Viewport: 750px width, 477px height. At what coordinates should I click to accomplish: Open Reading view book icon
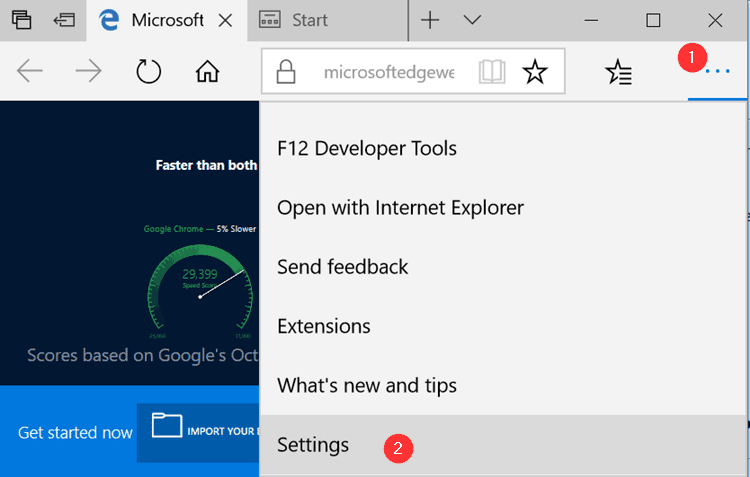(492, 72)
